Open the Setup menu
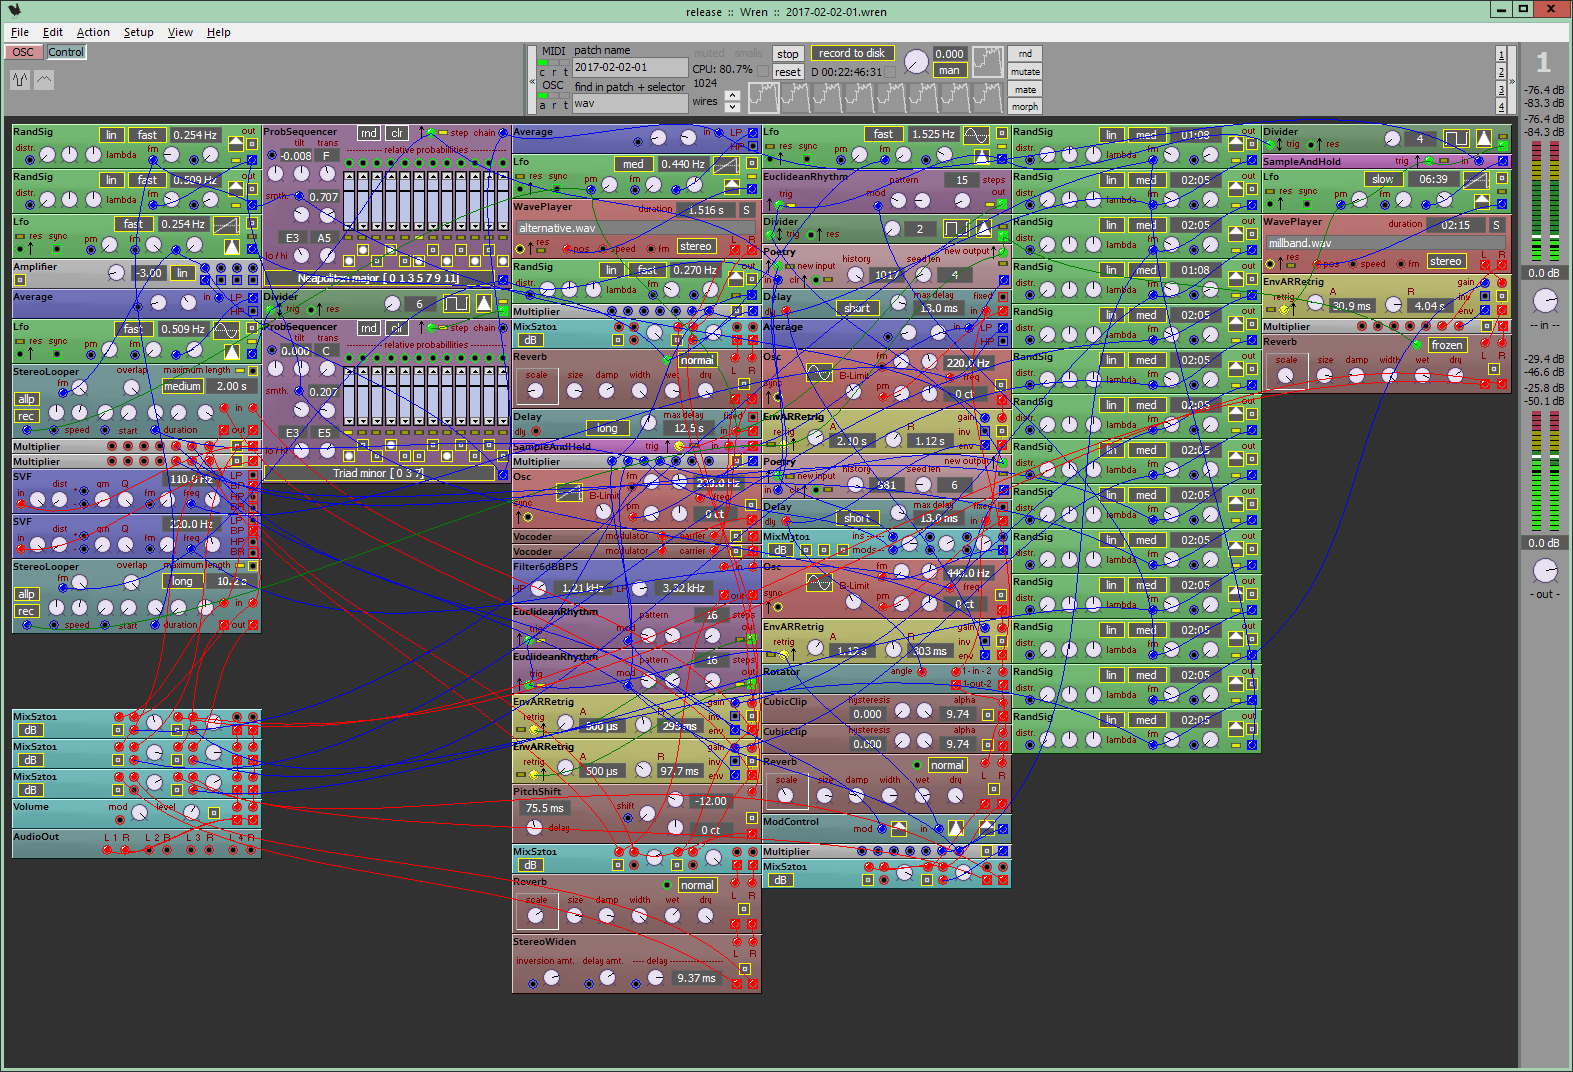This screenshot has width=1573, height=1072. click(x=139, y=32)
